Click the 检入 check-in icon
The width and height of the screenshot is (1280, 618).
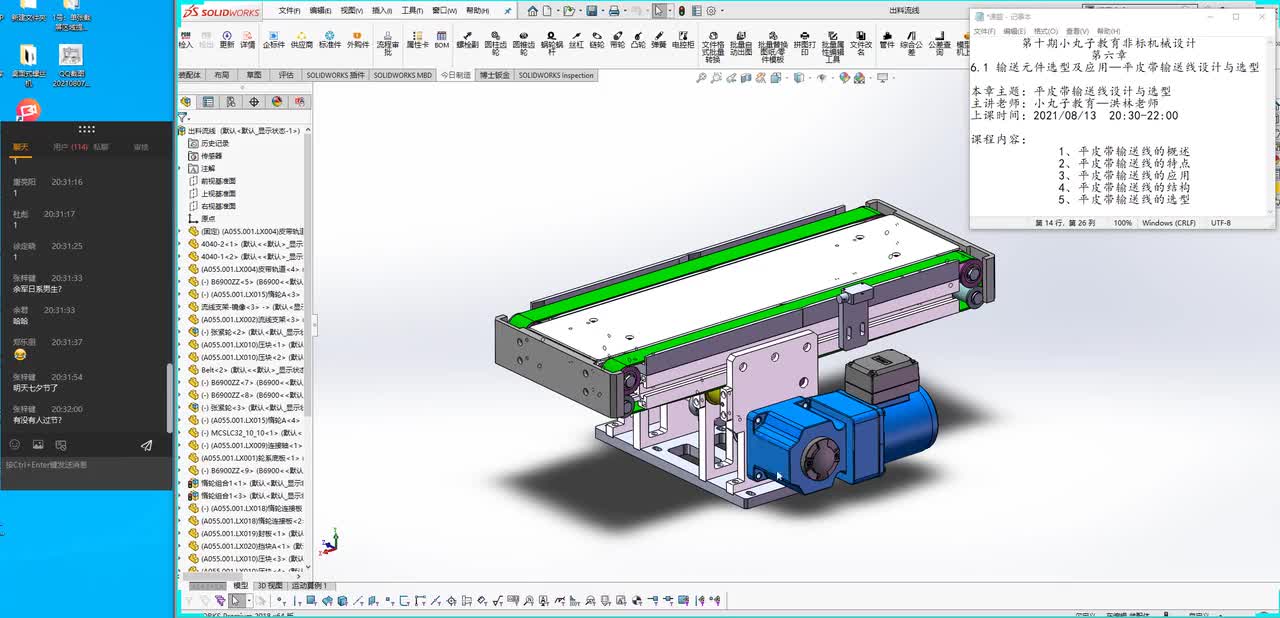tap(186, 39)
